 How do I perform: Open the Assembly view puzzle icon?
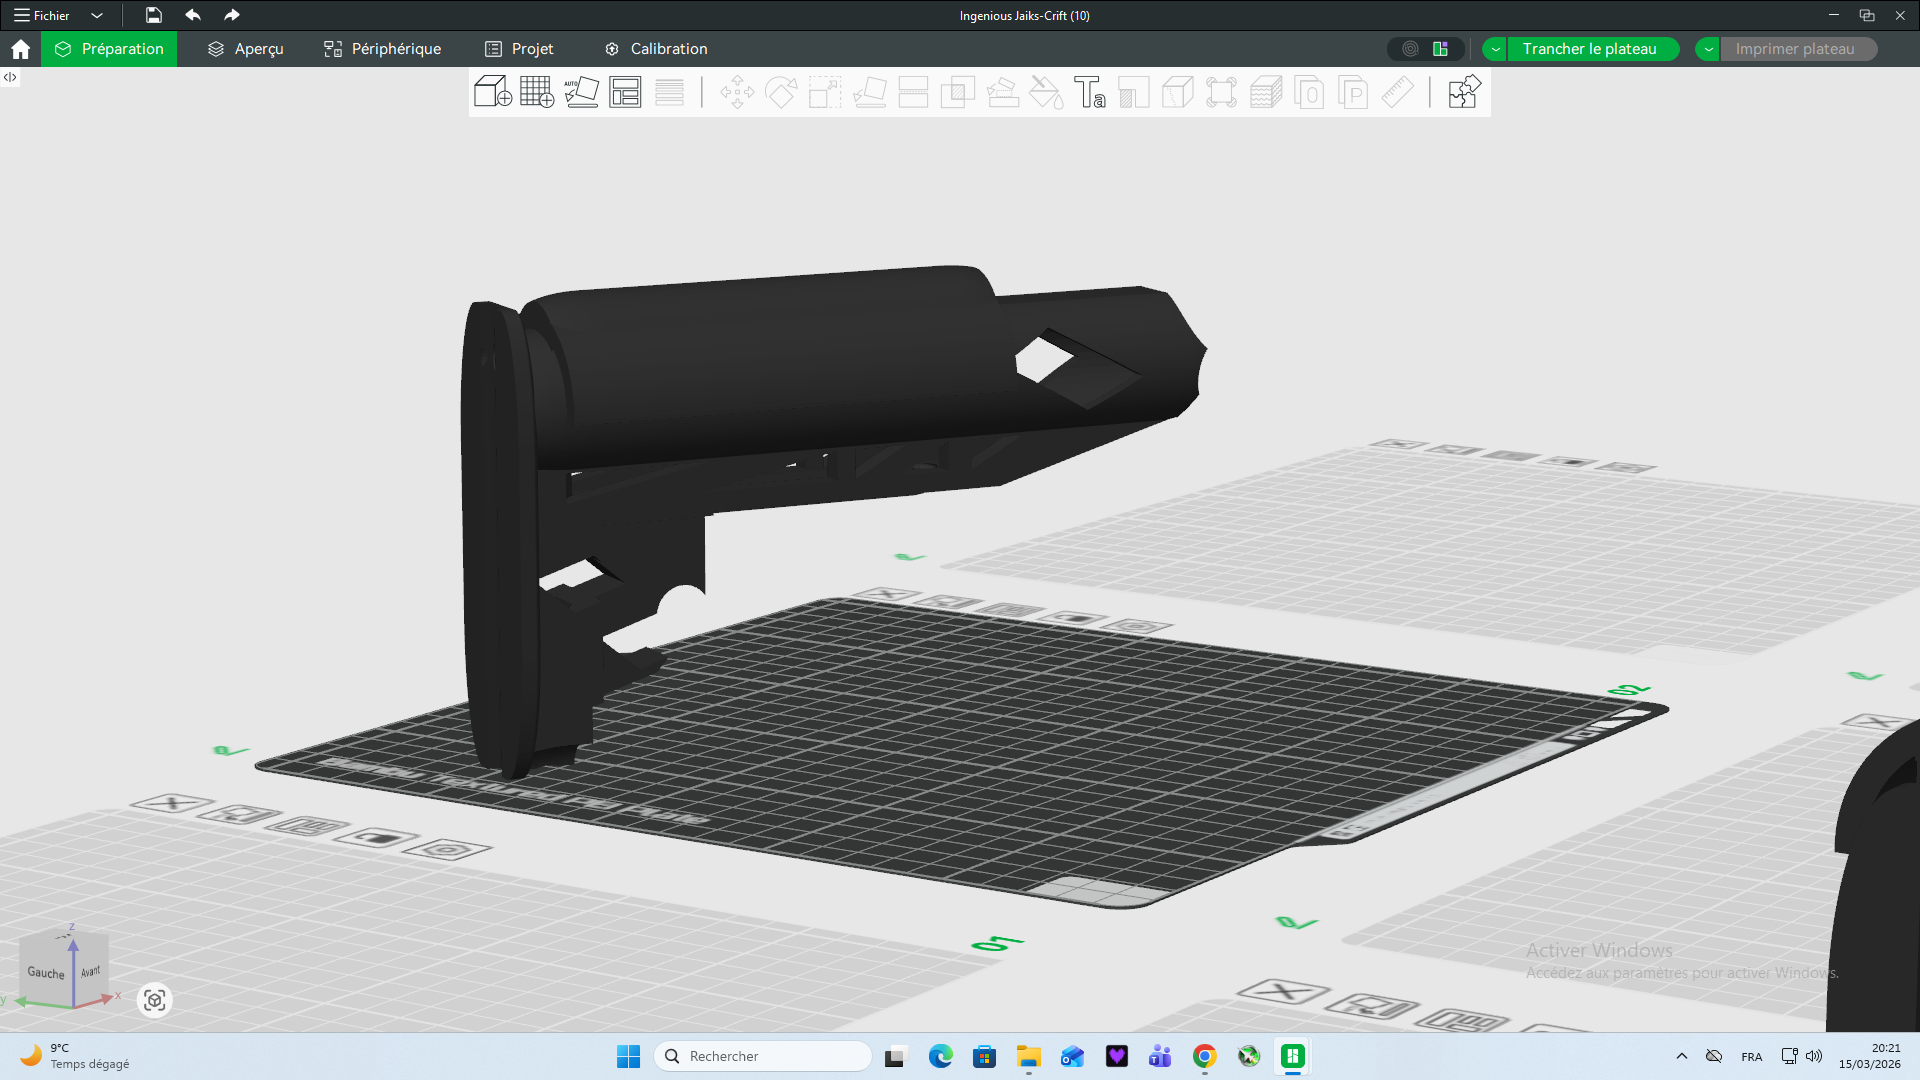[1464, 92]
